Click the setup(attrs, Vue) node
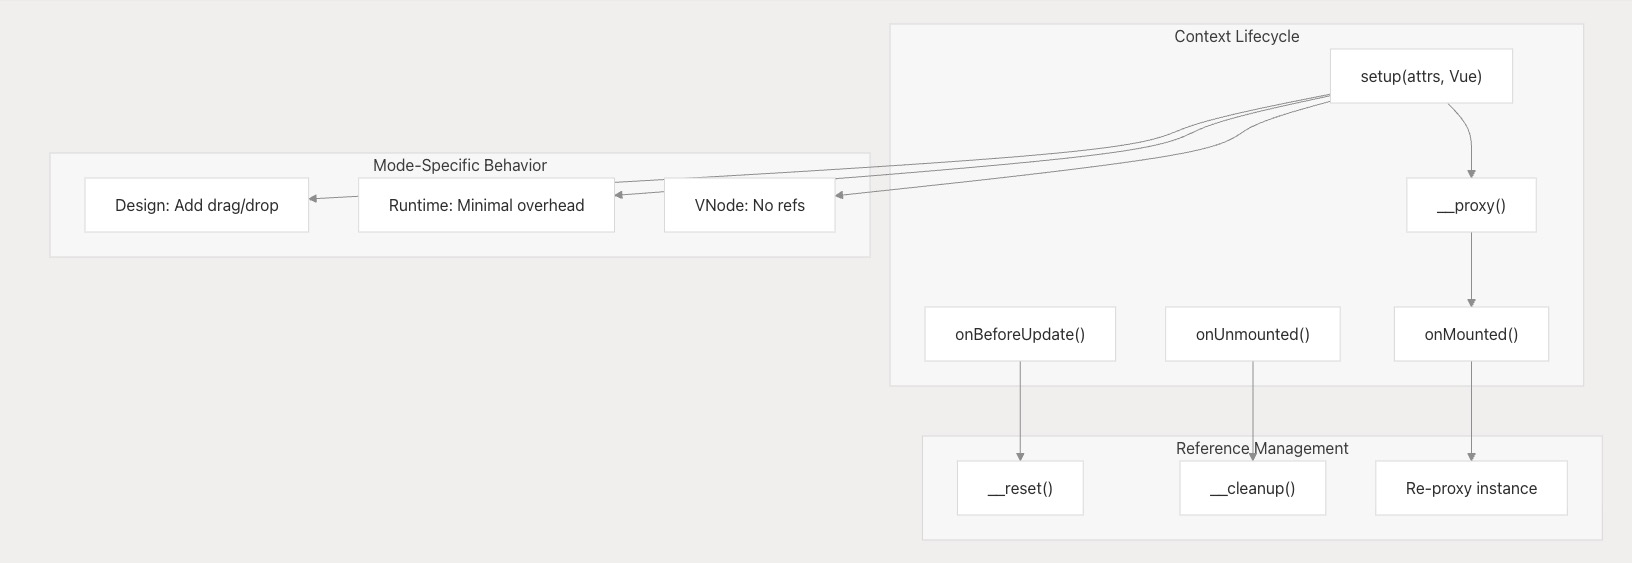 [x=1420, y=76]
